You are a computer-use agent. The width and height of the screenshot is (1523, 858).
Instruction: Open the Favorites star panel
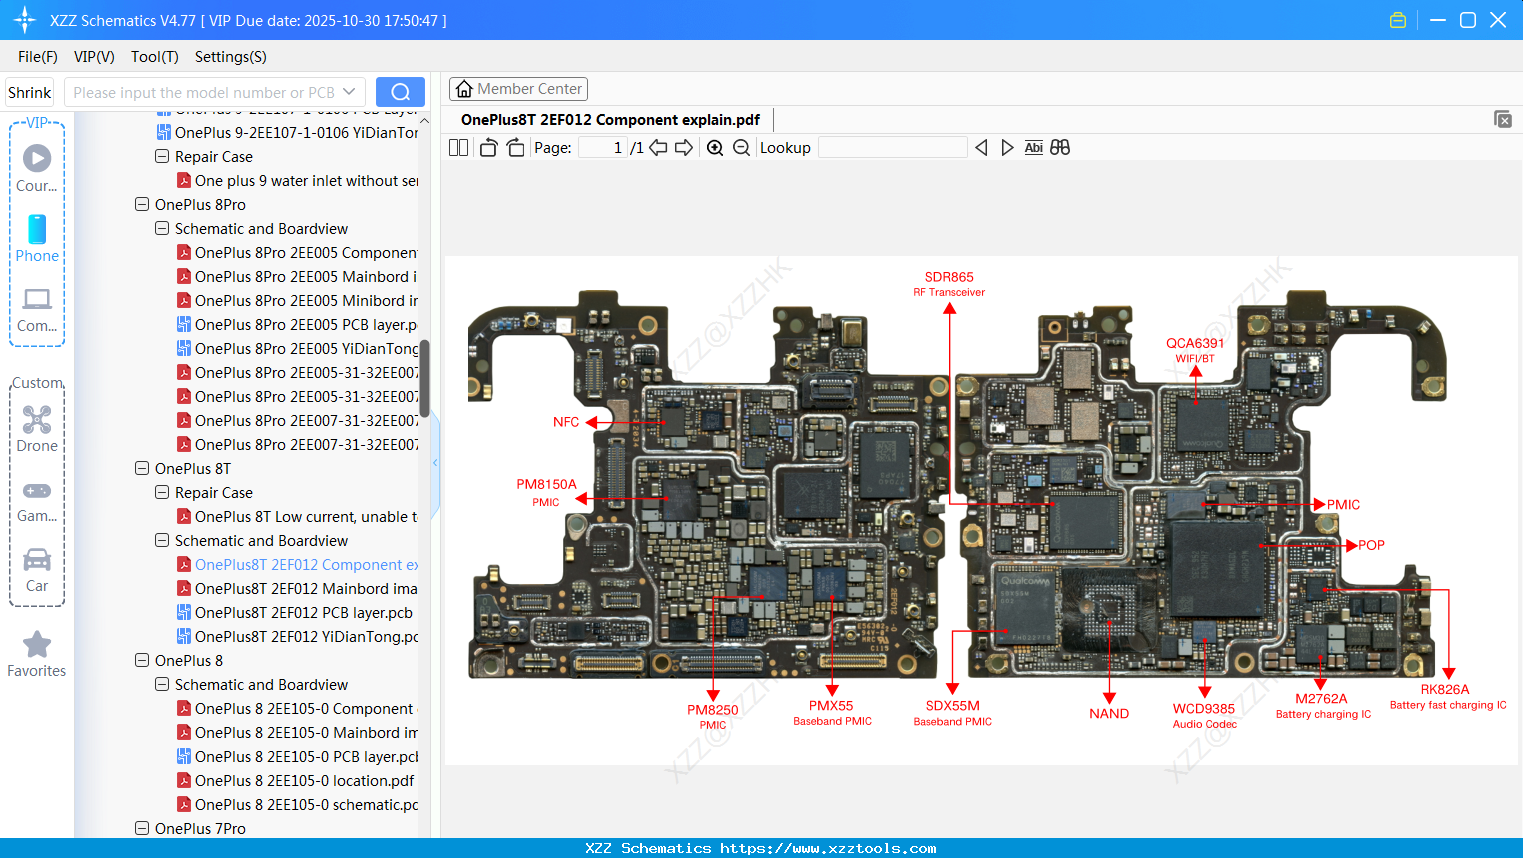click(x=37, y=653)
